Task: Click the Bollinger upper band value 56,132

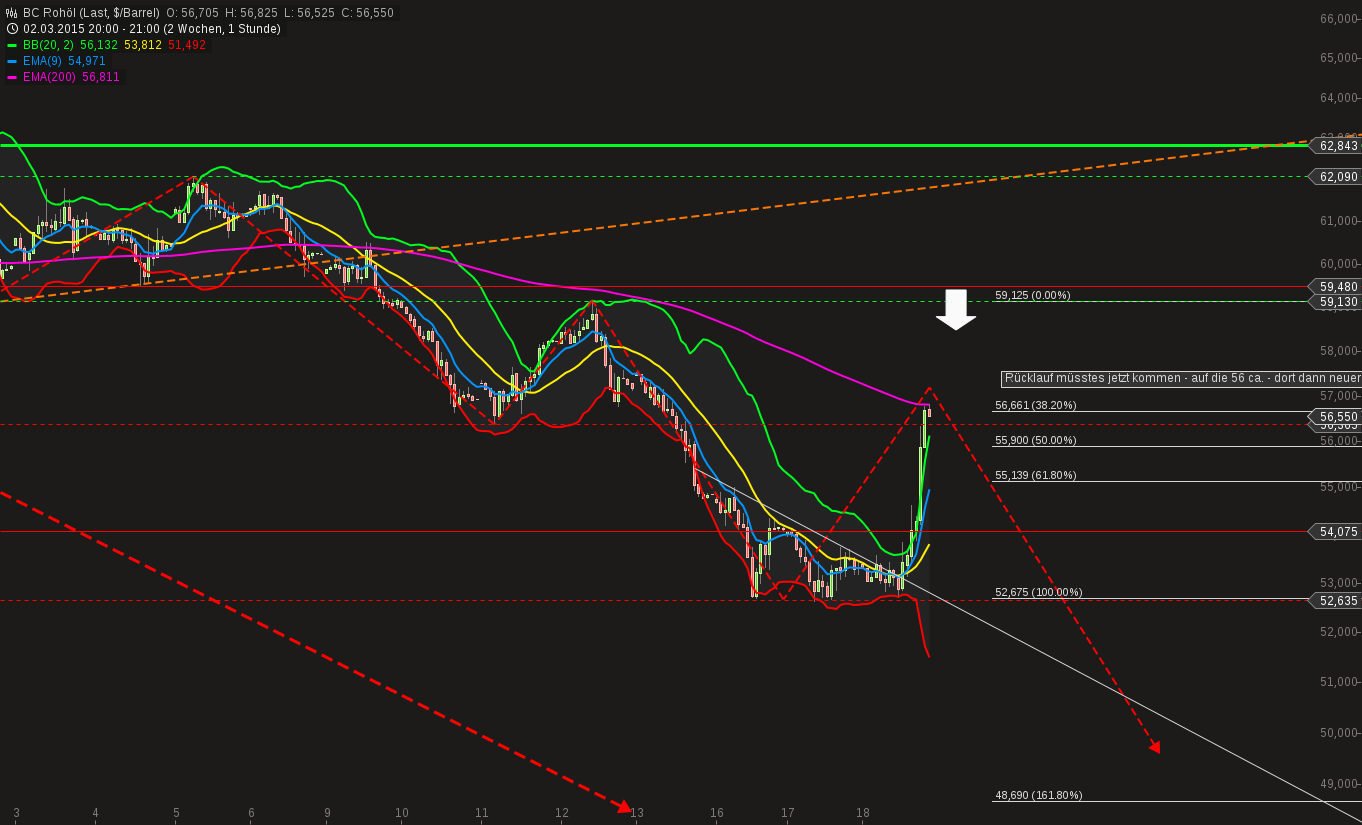Action: (99, 45)
